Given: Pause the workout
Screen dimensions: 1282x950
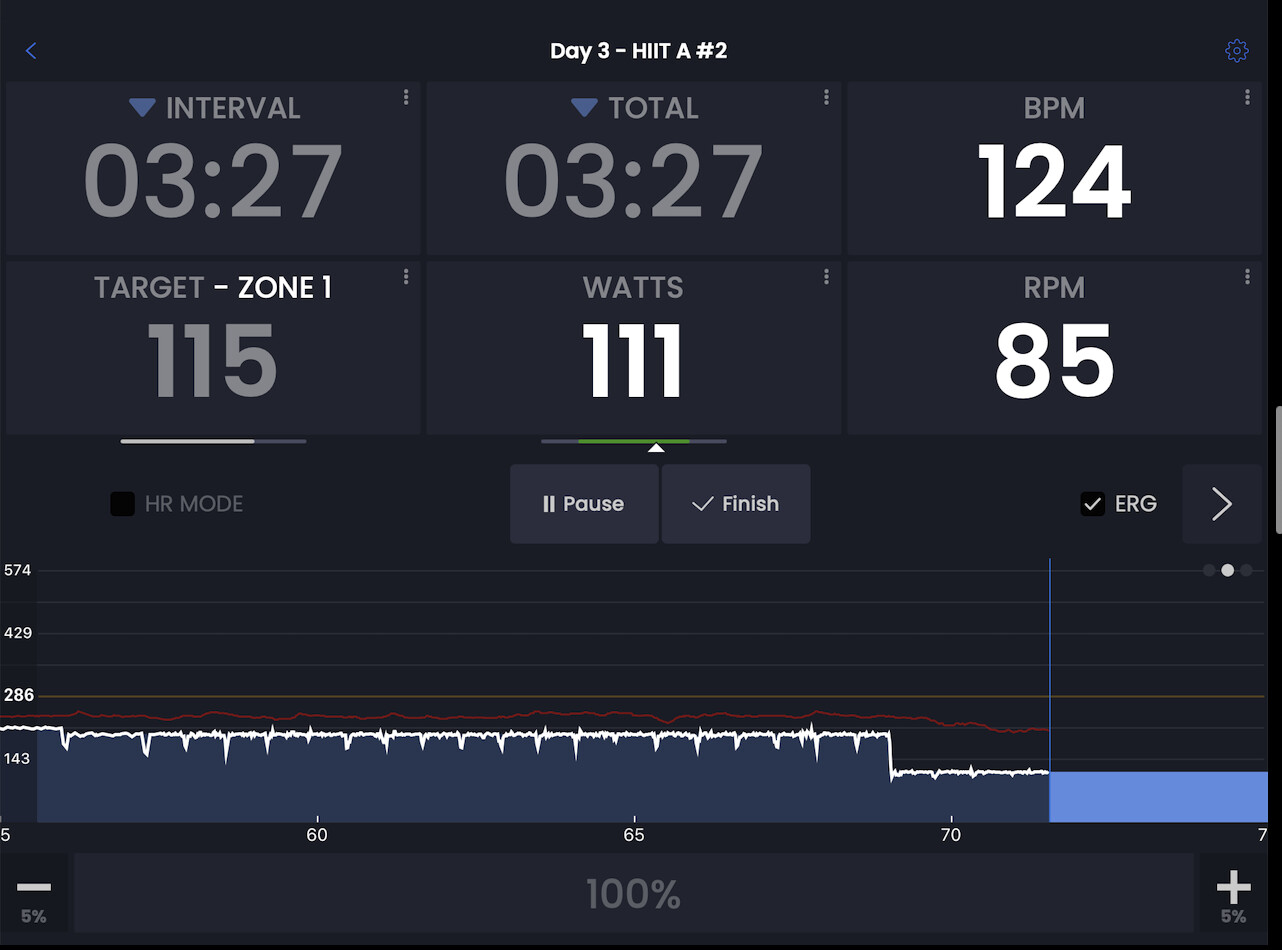Looking at the screenshot, I should pyautogui.click(x=584, y=504).
